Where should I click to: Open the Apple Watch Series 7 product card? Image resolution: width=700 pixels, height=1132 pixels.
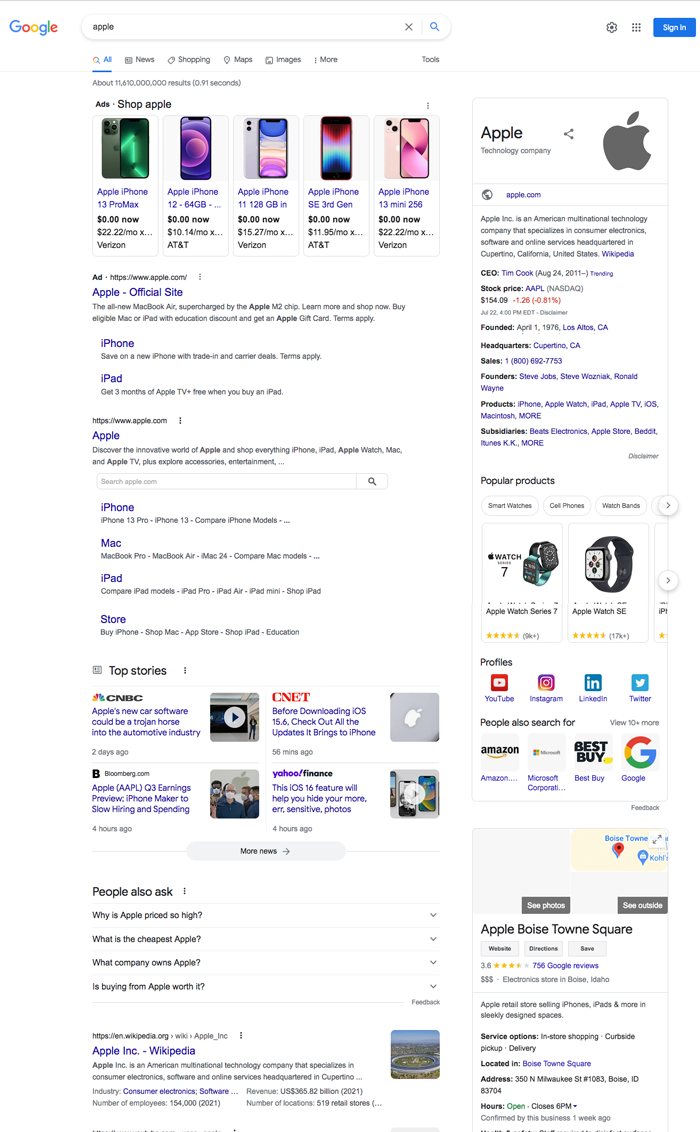pos(522,582)
